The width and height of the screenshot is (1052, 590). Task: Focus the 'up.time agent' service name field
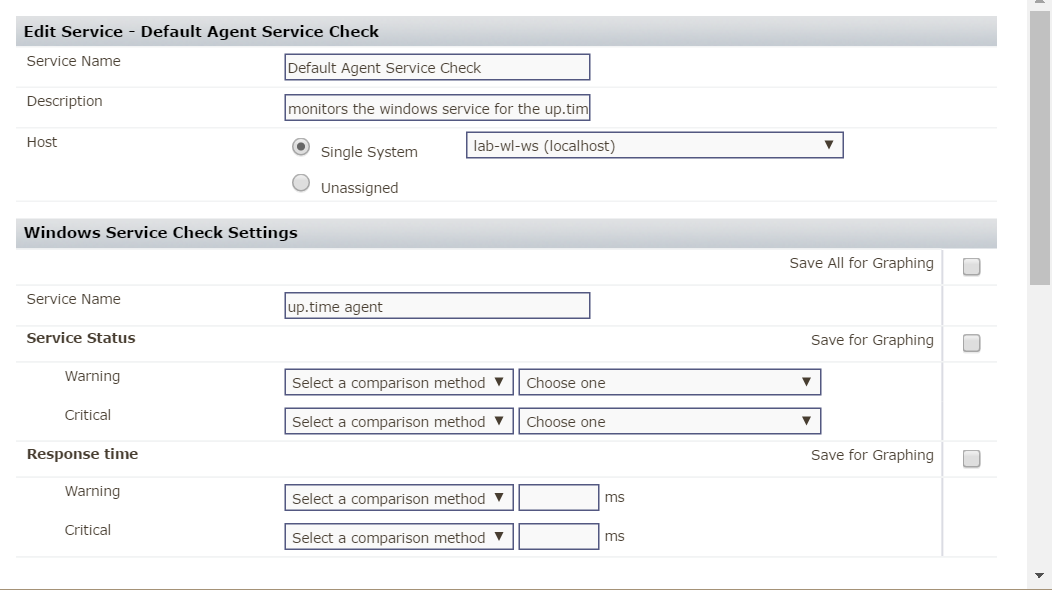click(x=437, y=306)
